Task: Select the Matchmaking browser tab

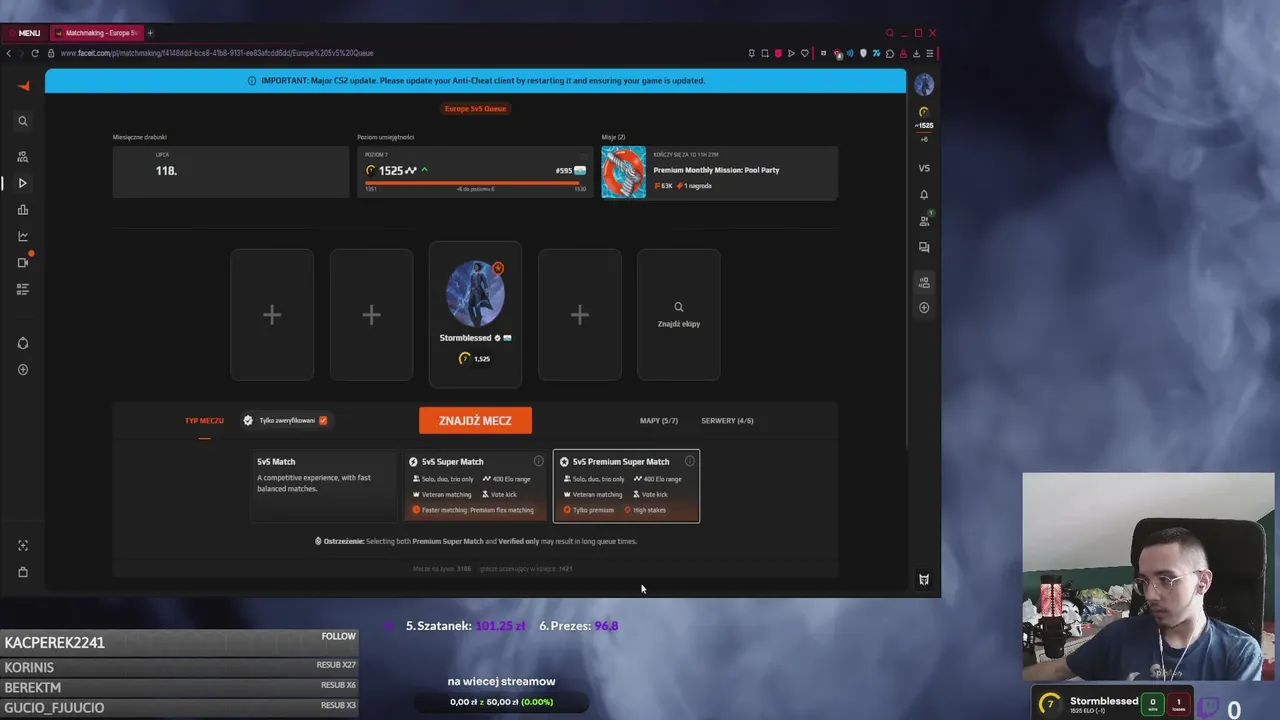Action: tap(95, 33)
